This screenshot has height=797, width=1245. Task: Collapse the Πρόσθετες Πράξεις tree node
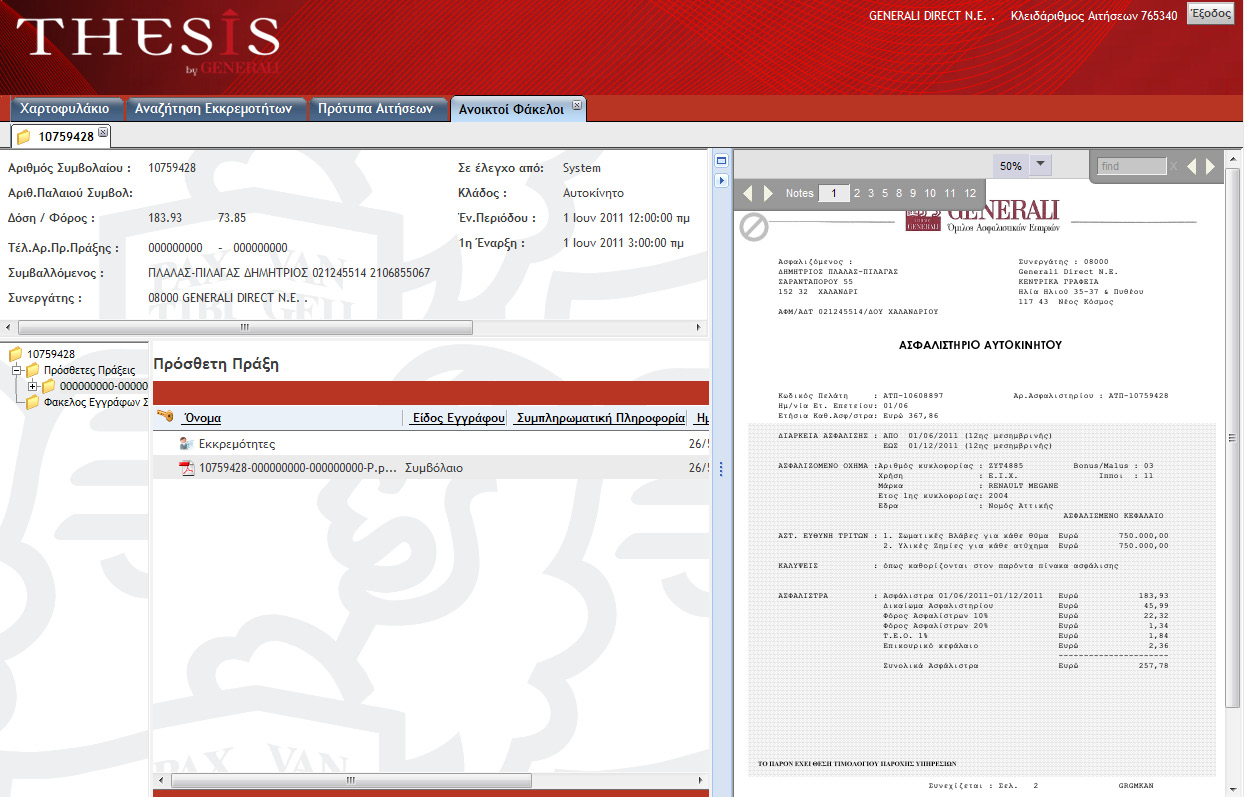(x=17, y=370)
